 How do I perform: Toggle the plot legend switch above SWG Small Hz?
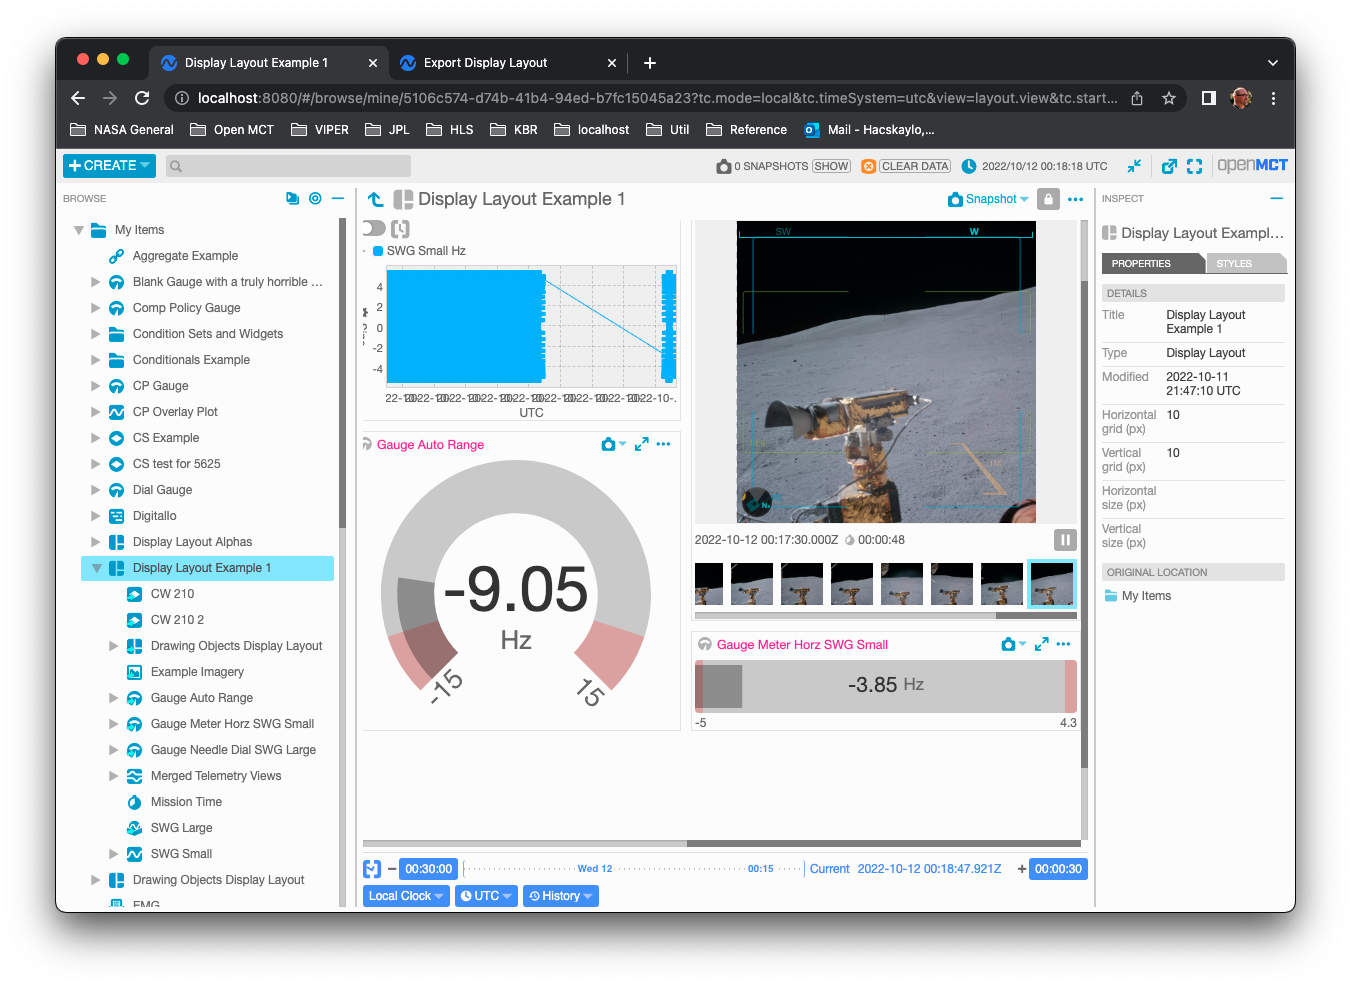click(x=372, y=228)
